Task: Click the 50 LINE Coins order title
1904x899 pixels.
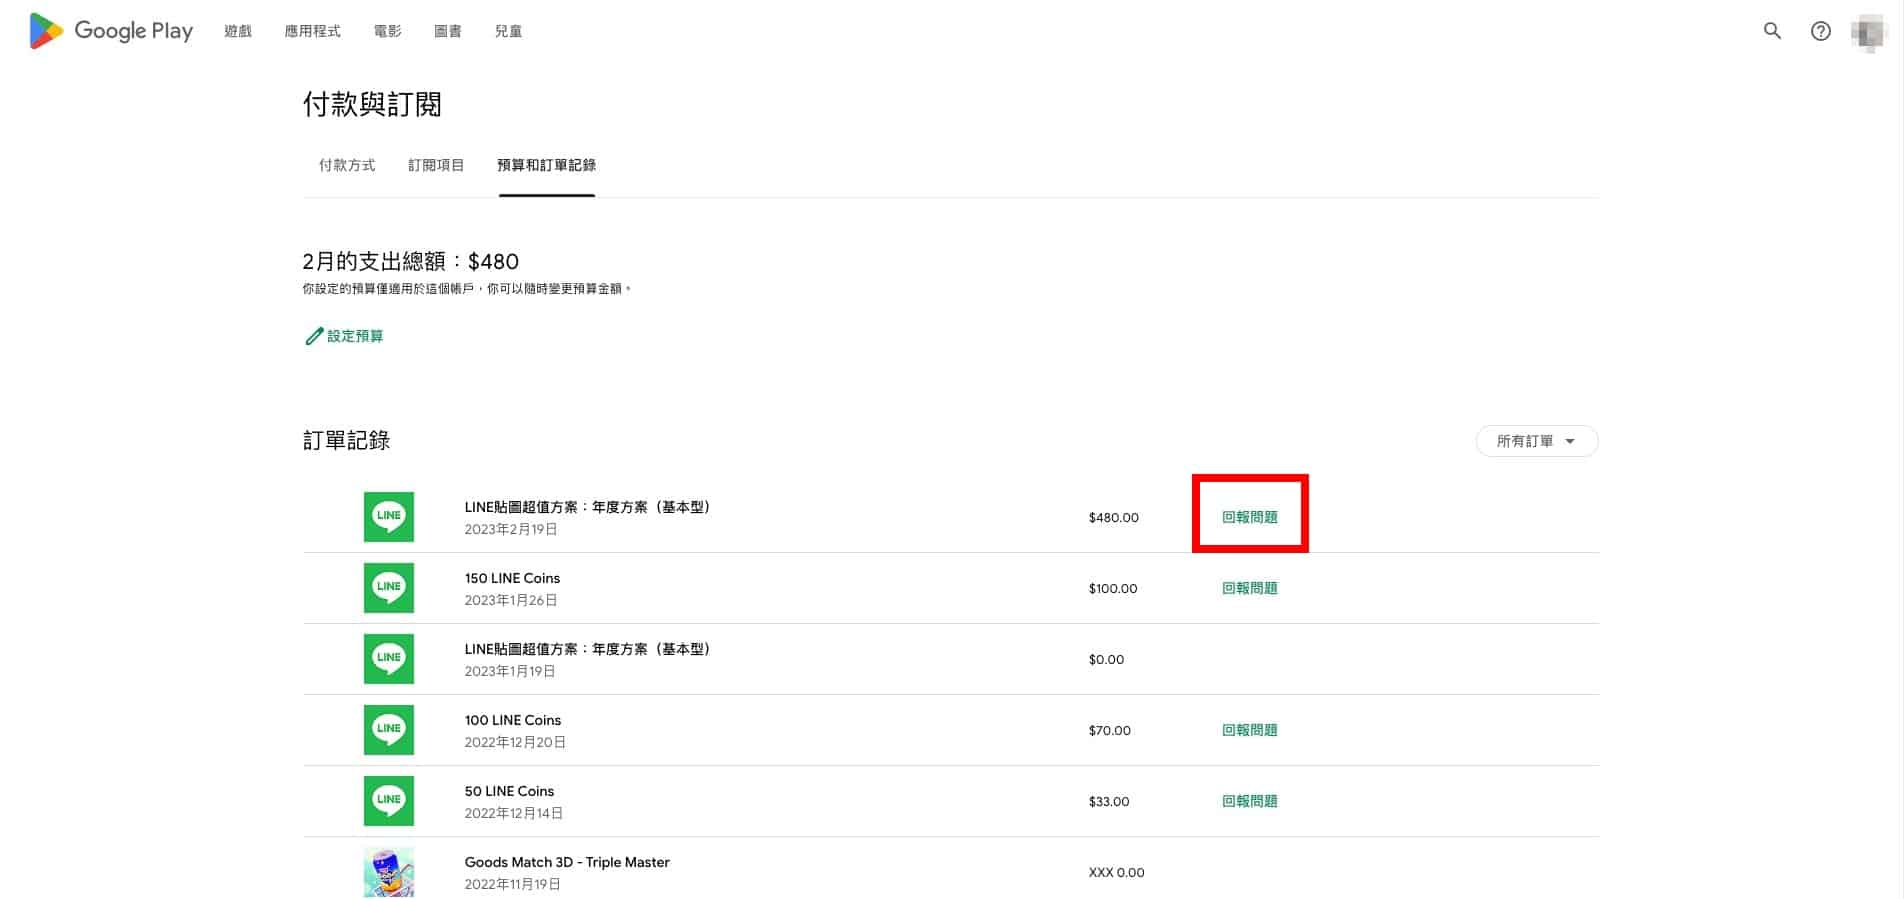Action: (509, 791)
